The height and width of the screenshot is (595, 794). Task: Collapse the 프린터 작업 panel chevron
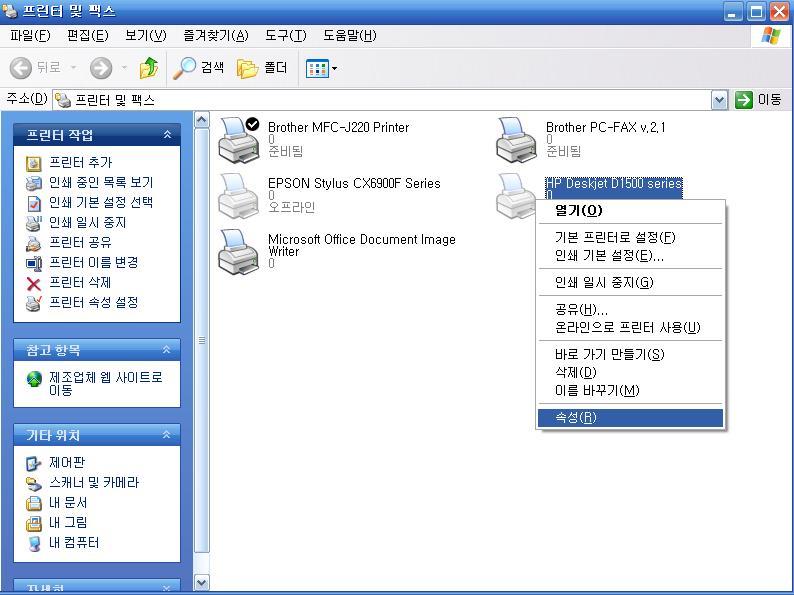(167, 135)
